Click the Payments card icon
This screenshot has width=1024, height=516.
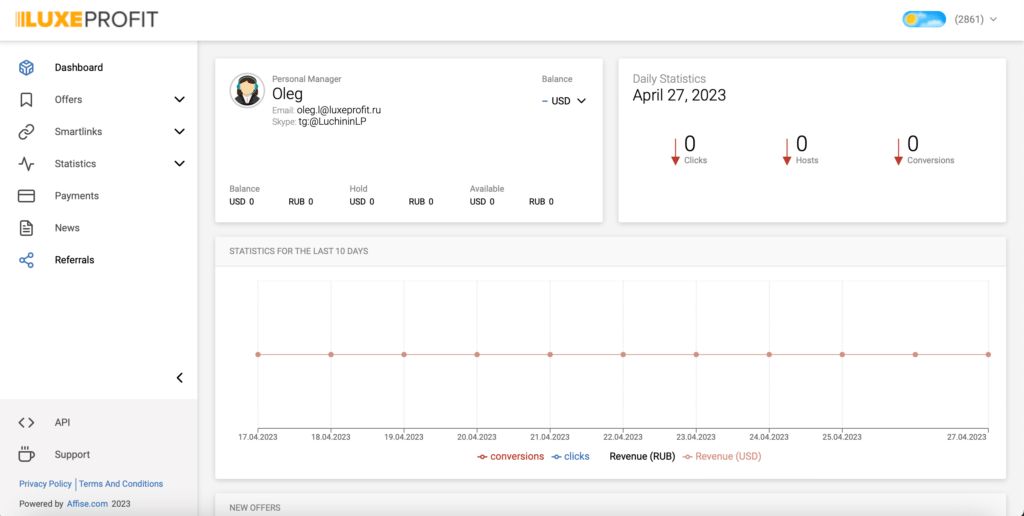[x=27, y=196]
